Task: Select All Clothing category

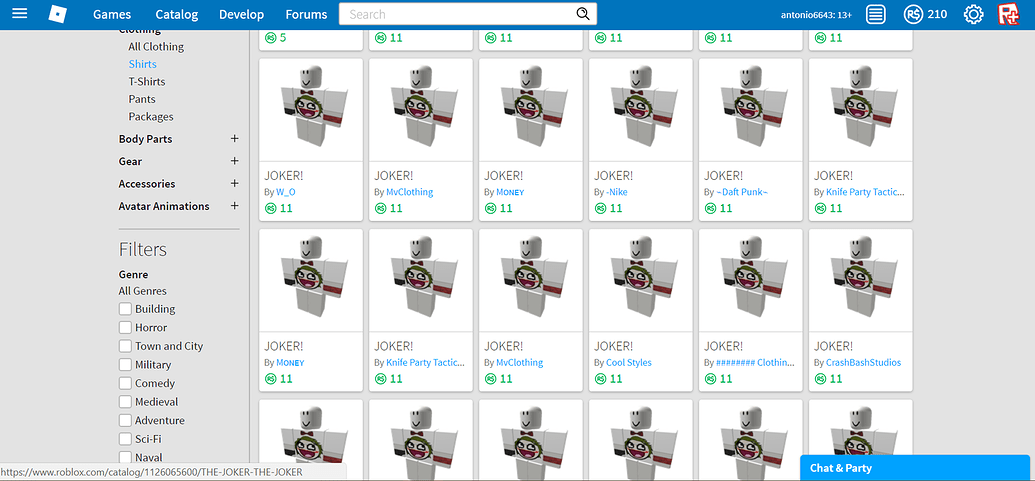Action: (x=156, y=47)
